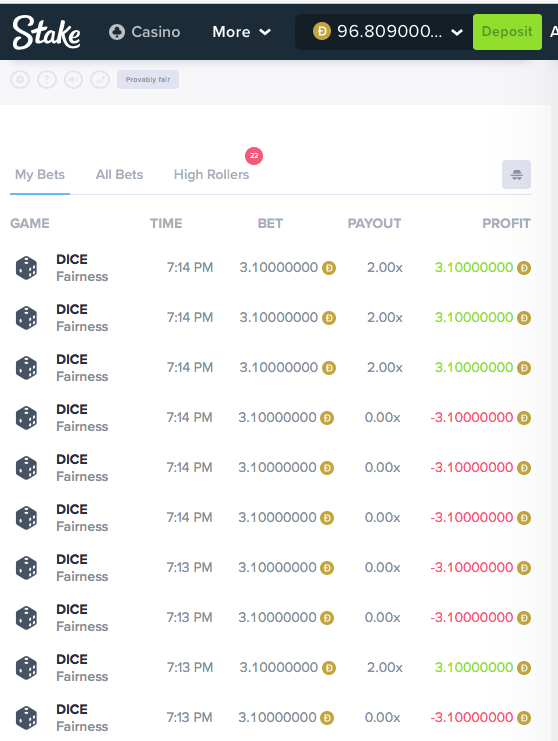The height and width of the screenshot is (741, 558).
Task: Click DICE game name in the topmost row
Action: (72, 259)
